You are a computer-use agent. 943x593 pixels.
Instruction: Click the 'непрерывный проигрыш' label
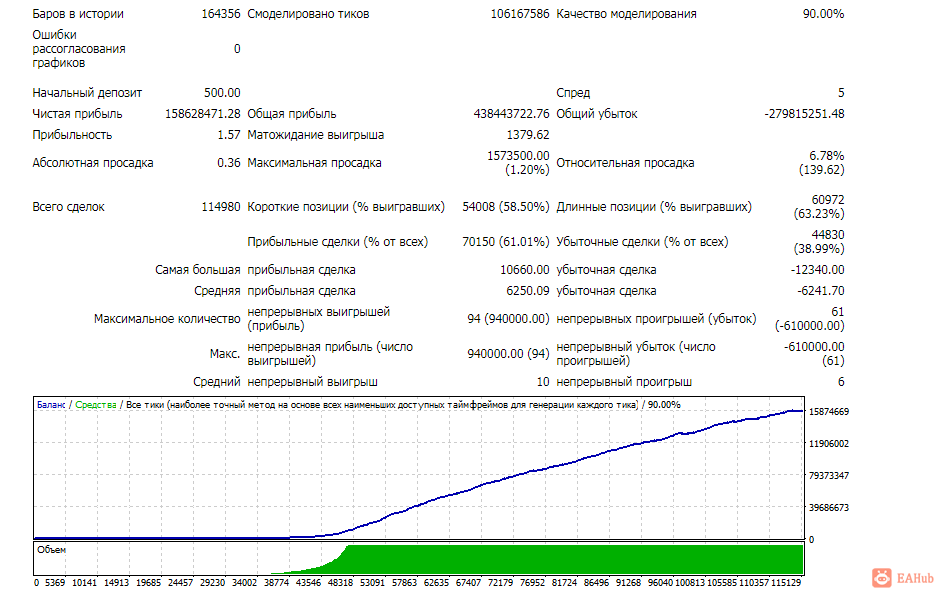pyautogui.click(x=624, y=382)
